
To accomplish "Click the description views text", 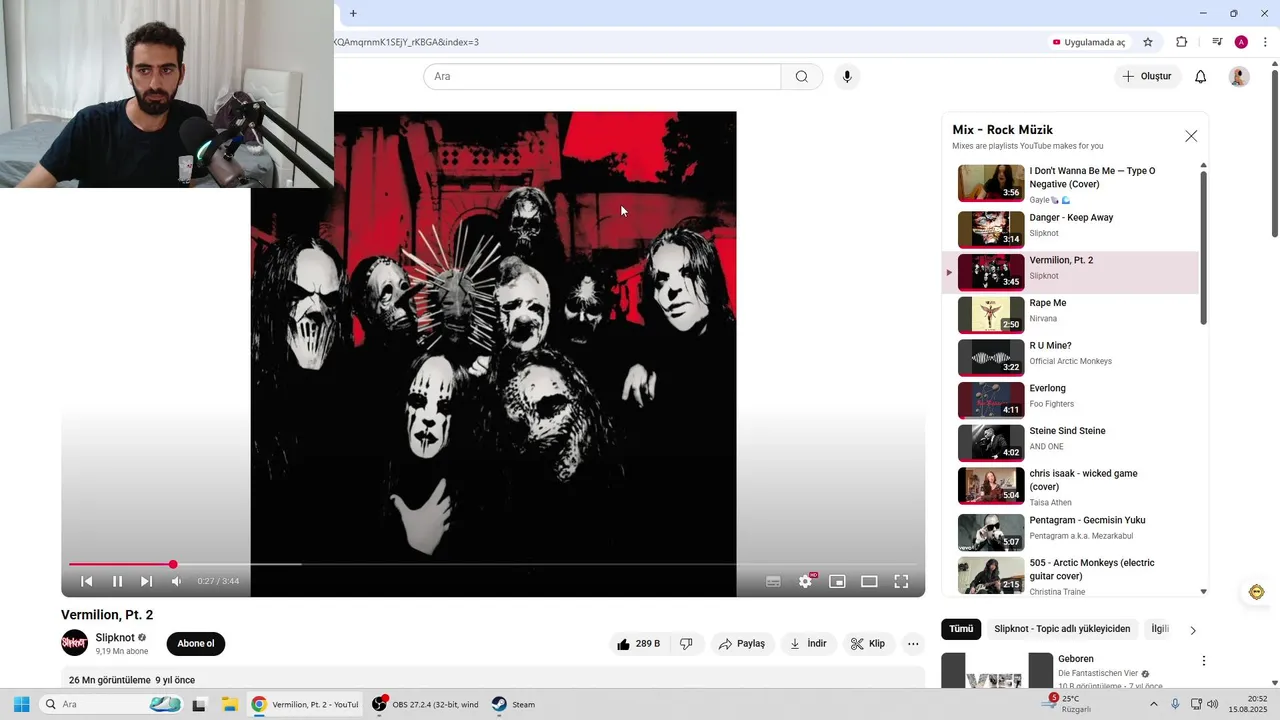I will 110,680.
